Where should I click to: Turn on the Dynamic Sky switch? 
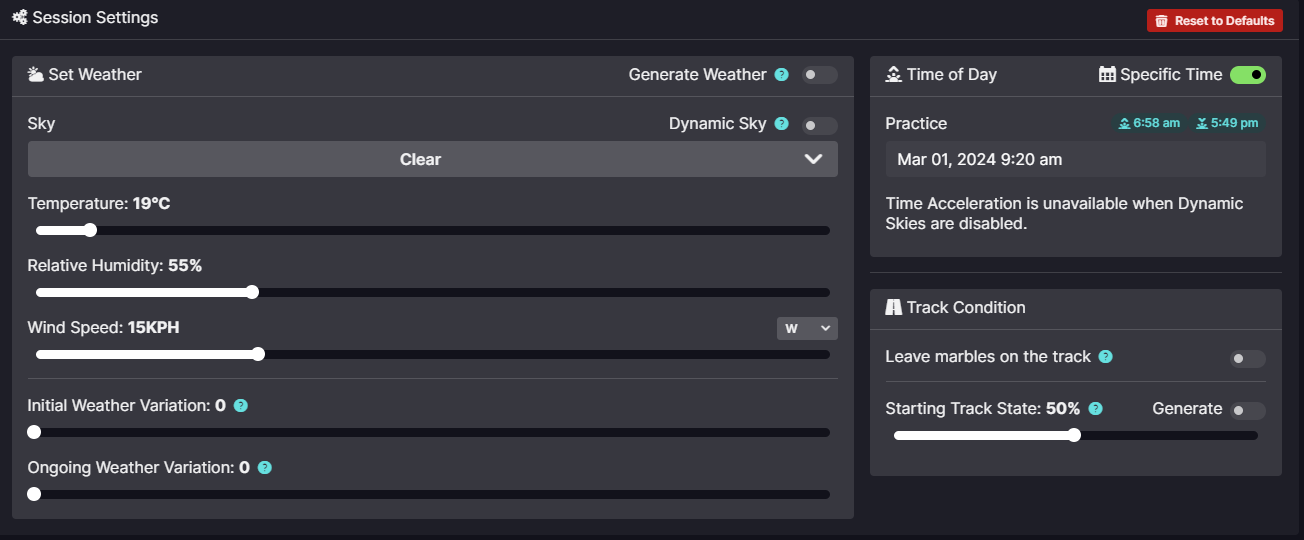click(819, 125)
